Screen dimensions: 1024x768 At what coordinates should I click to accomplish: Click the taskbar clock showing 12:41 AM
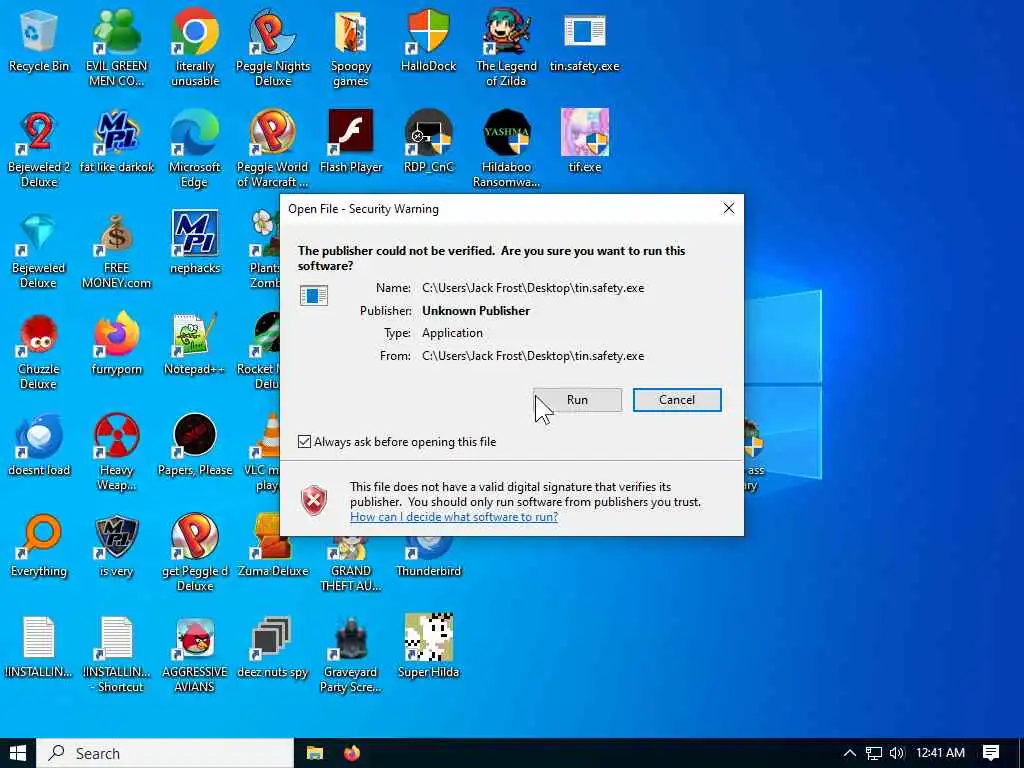point(940,753)
